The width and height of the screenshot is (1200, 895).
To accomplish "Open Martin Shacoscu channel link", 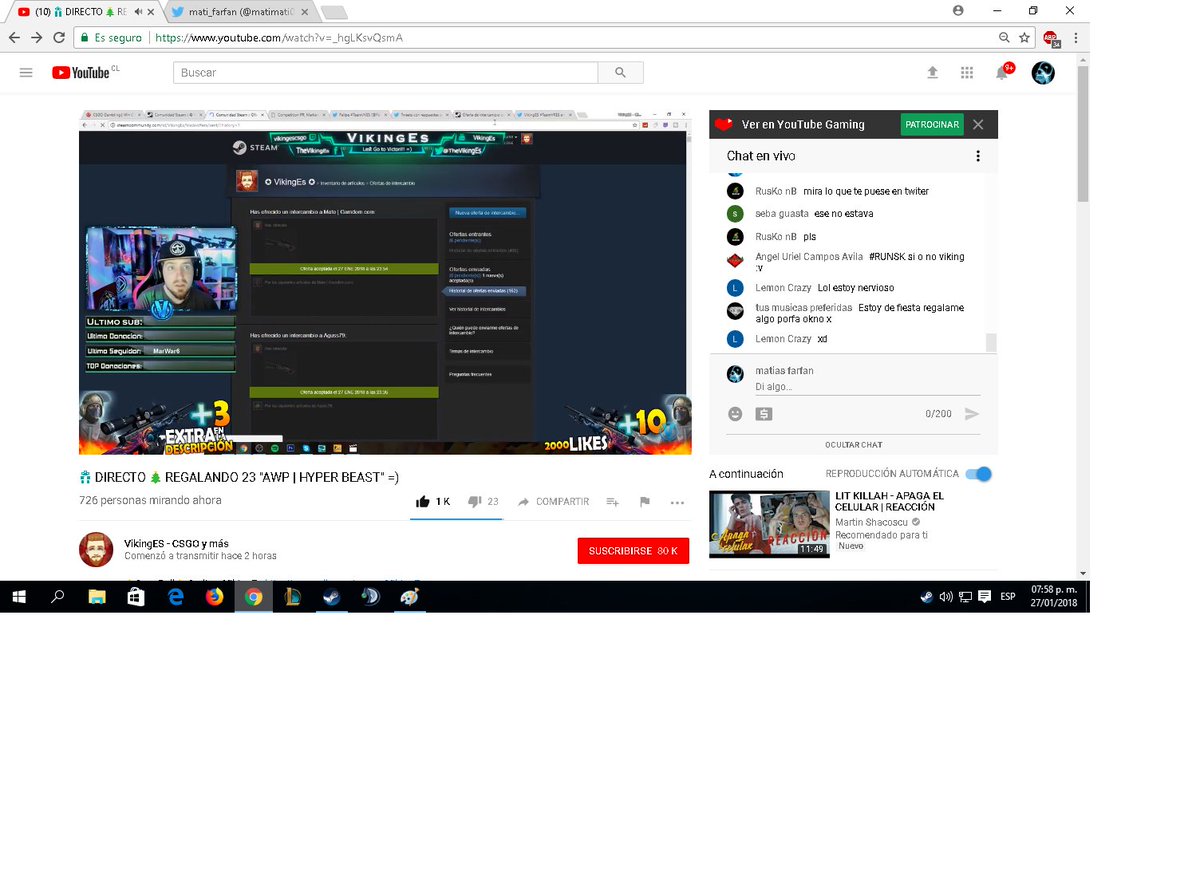I will pyautogui.click(x=872, y=522).
